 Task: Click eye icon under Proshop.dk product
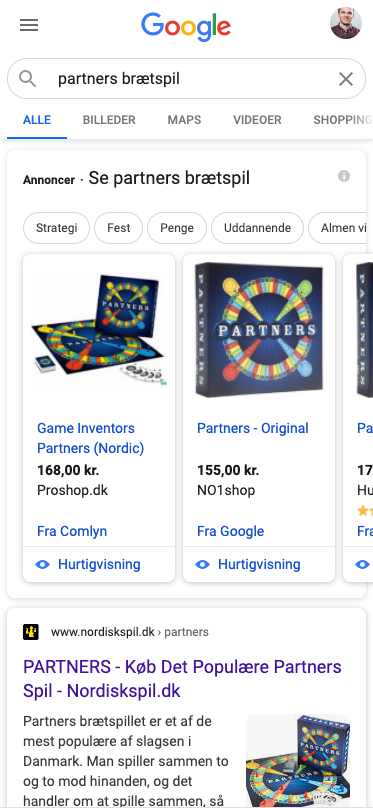click(42, 564)
